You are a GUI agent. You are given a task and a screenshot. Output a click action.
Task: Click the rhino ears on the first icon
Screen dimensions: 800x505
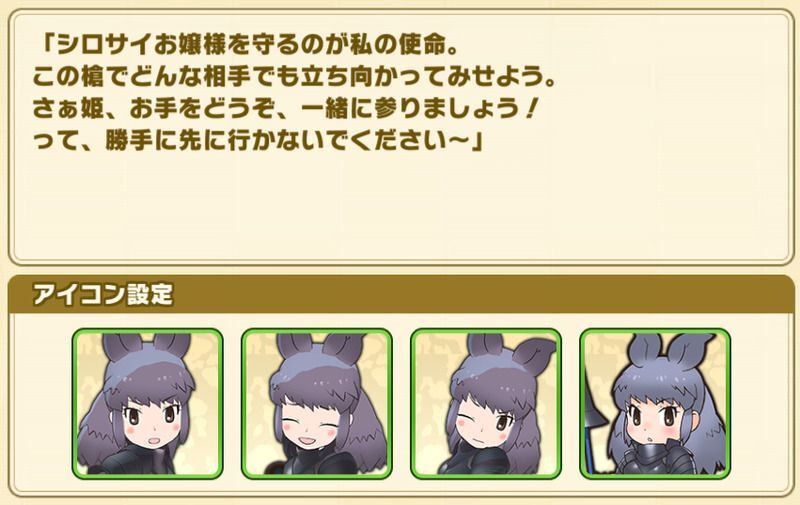click(147, 347)
